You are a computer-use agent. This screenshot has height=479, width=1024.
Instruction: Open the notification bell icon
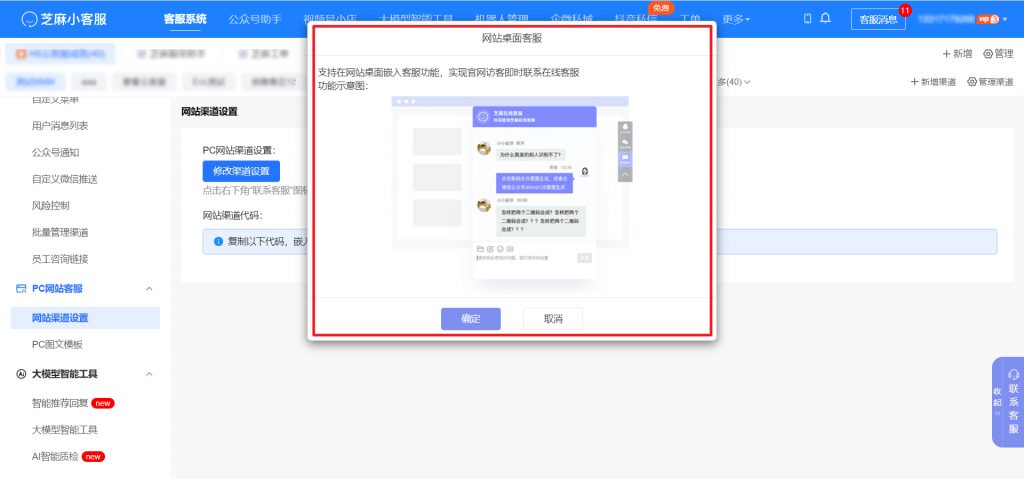click(824, 19)
